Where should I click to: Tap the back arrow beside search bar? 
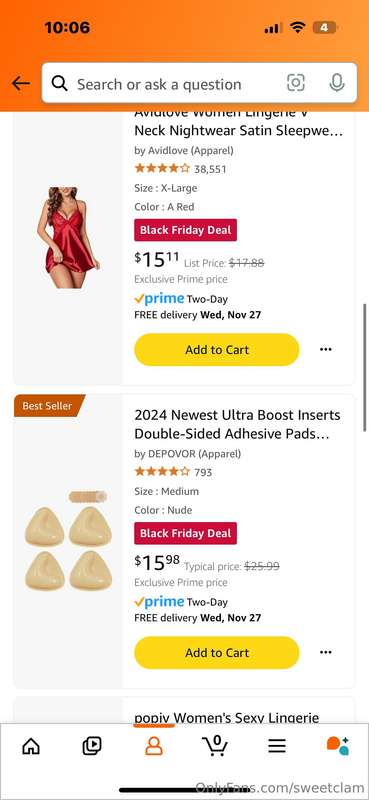(20, 83)
